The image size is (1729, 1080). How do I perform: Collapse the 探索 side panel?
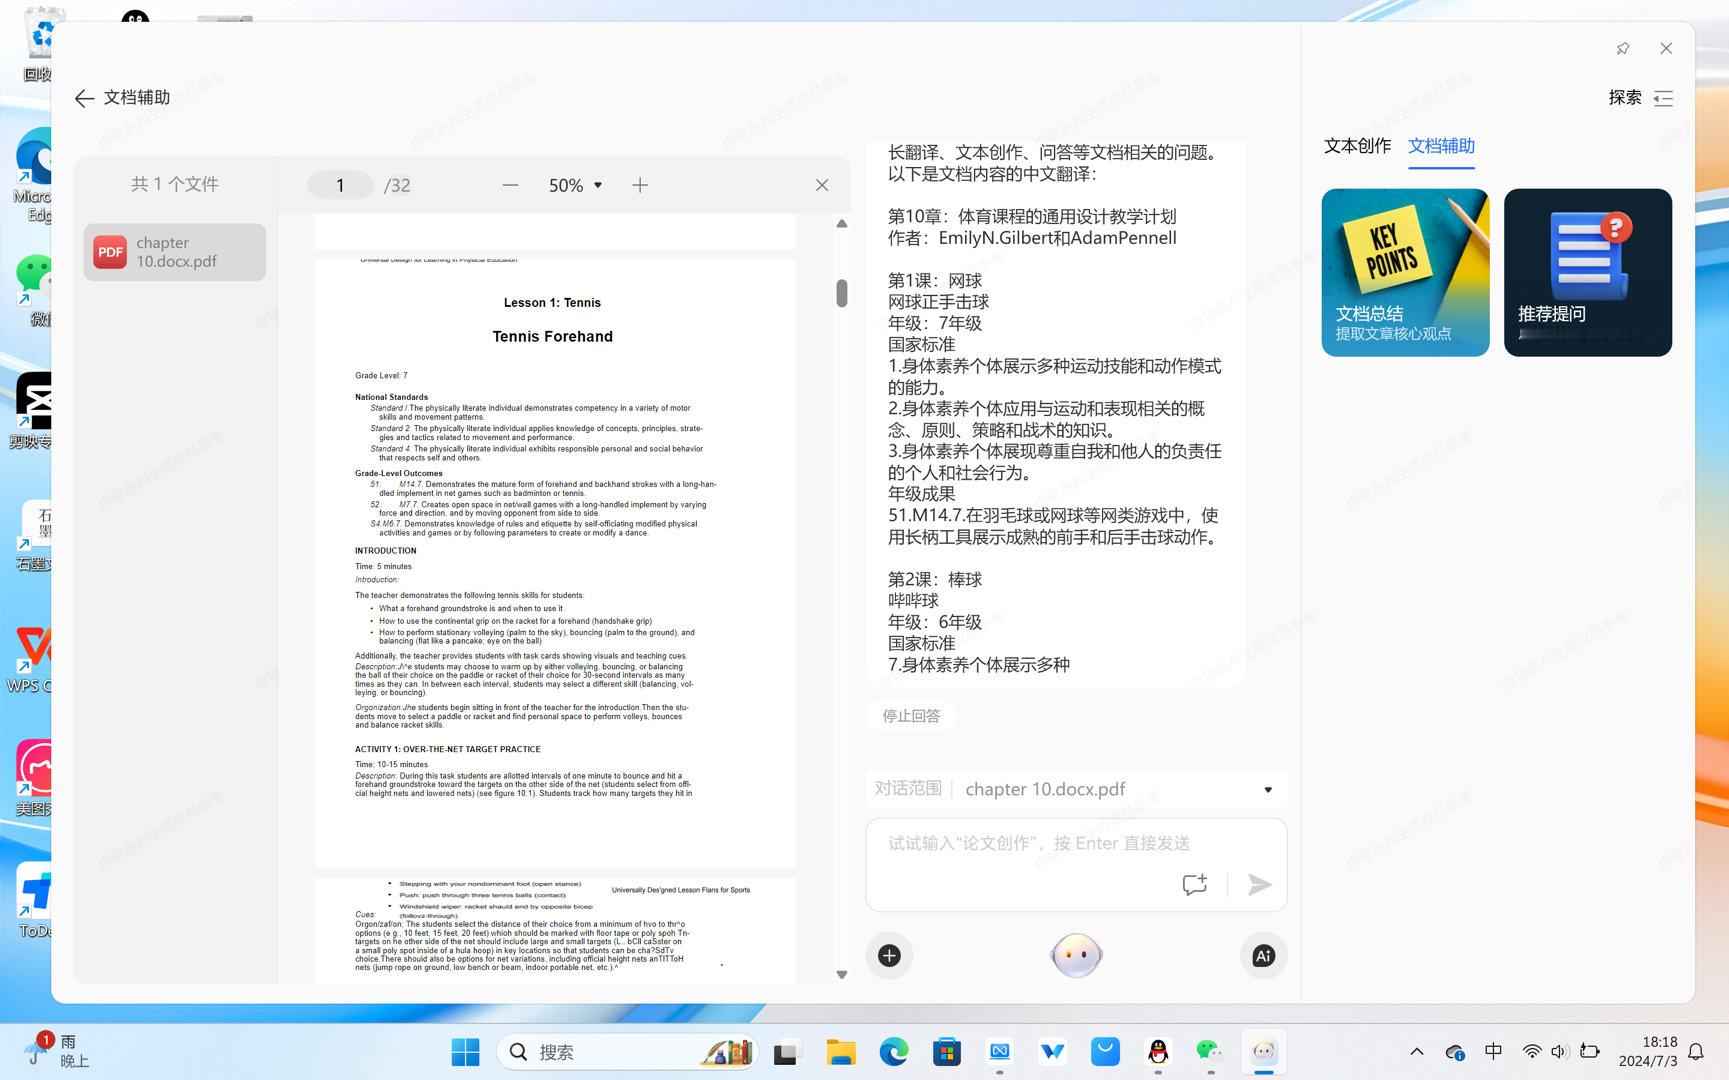(1663, 98)
